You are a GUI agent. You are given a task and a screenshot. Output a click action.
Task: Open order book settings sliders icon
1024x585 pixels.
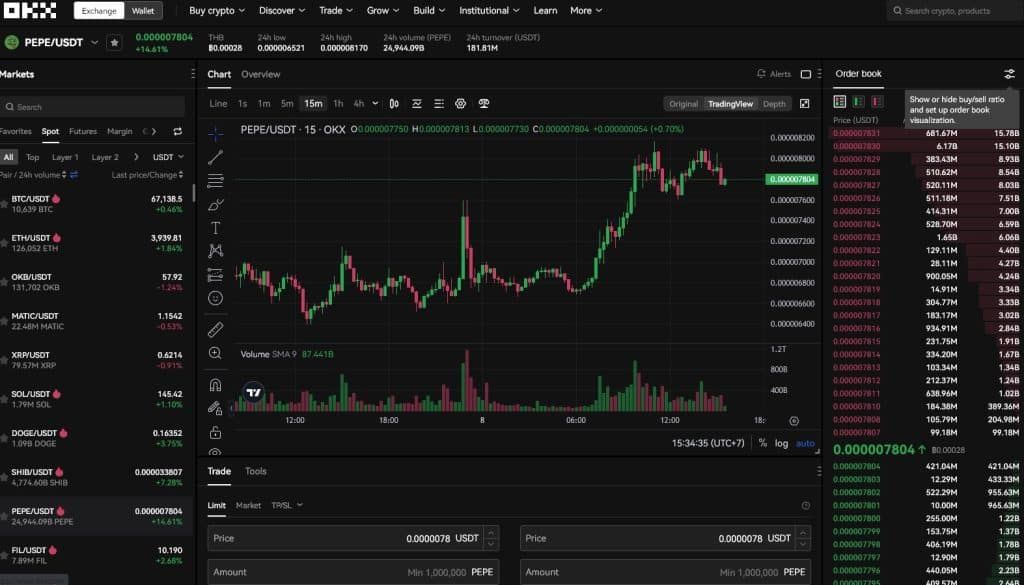(x=1010, y=74)
